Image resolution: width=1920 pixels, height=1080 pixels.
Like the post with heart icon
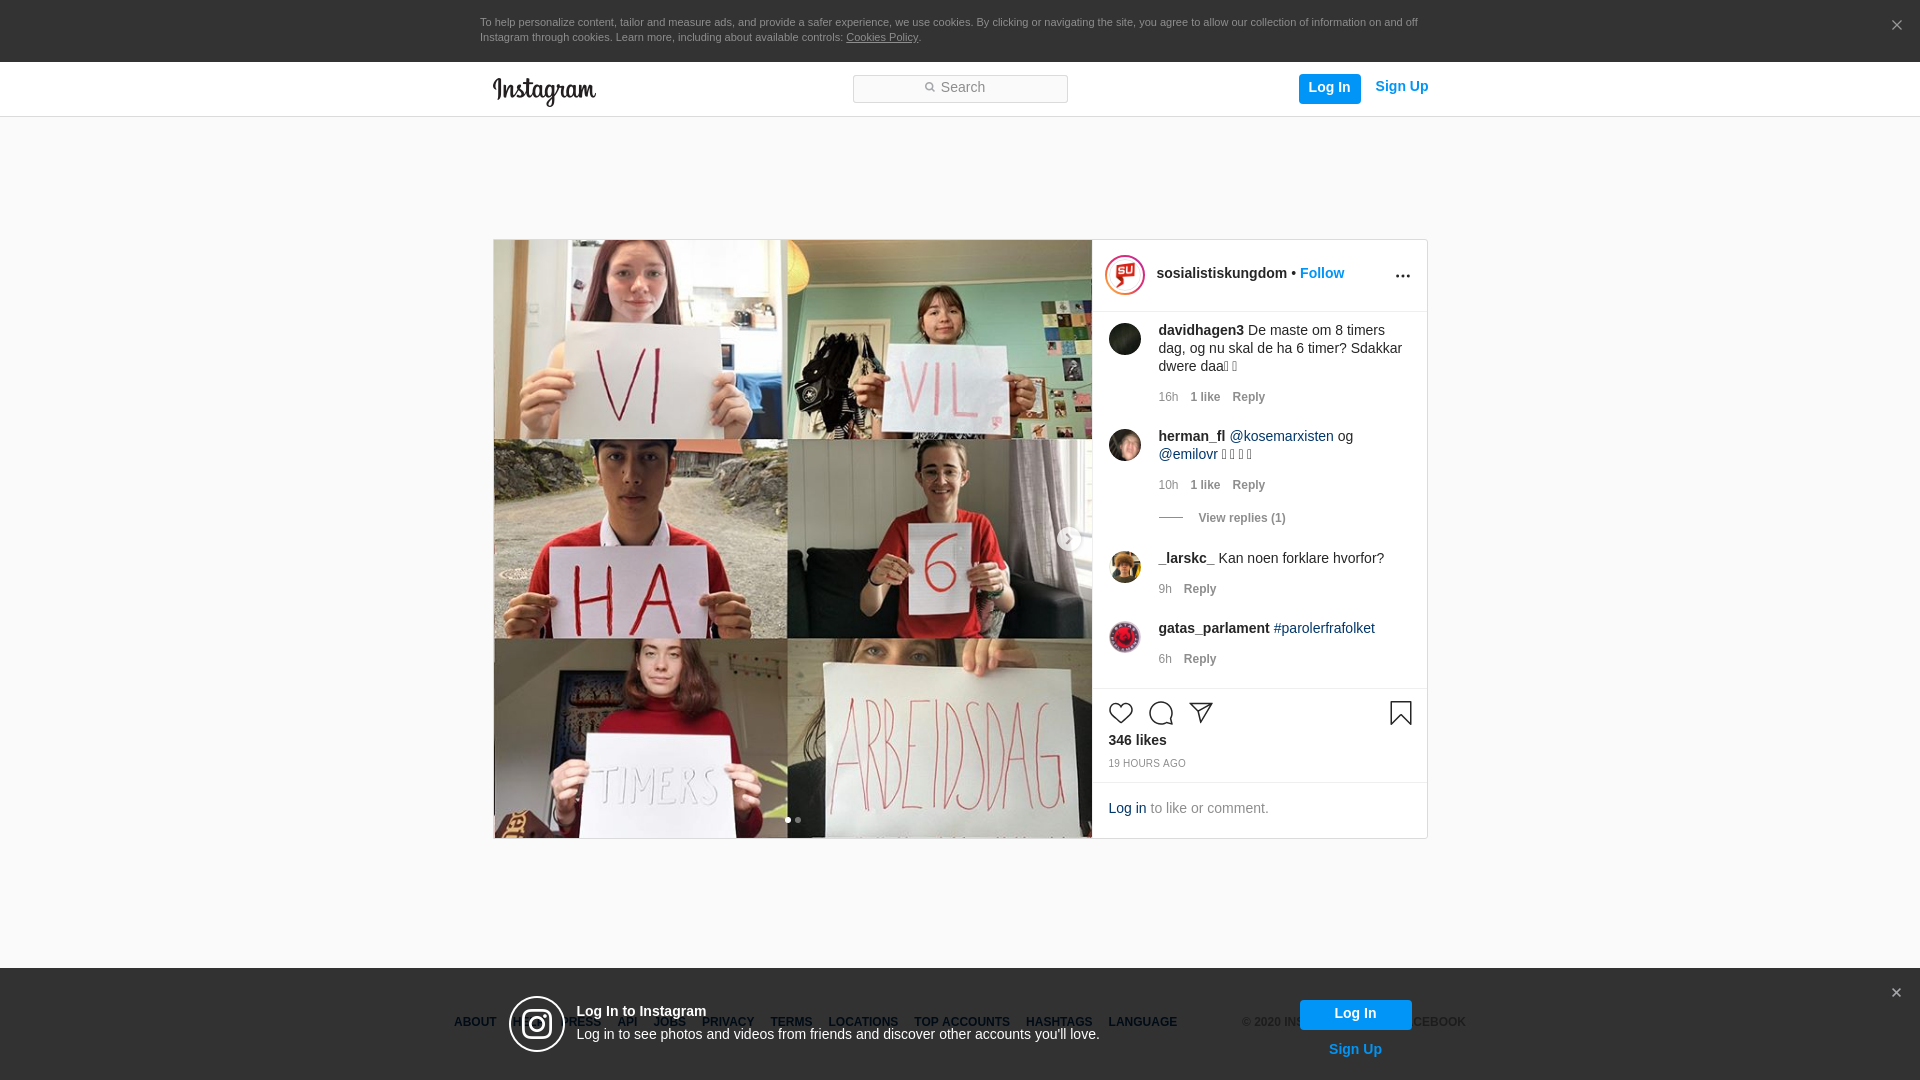coord(1120,713)
